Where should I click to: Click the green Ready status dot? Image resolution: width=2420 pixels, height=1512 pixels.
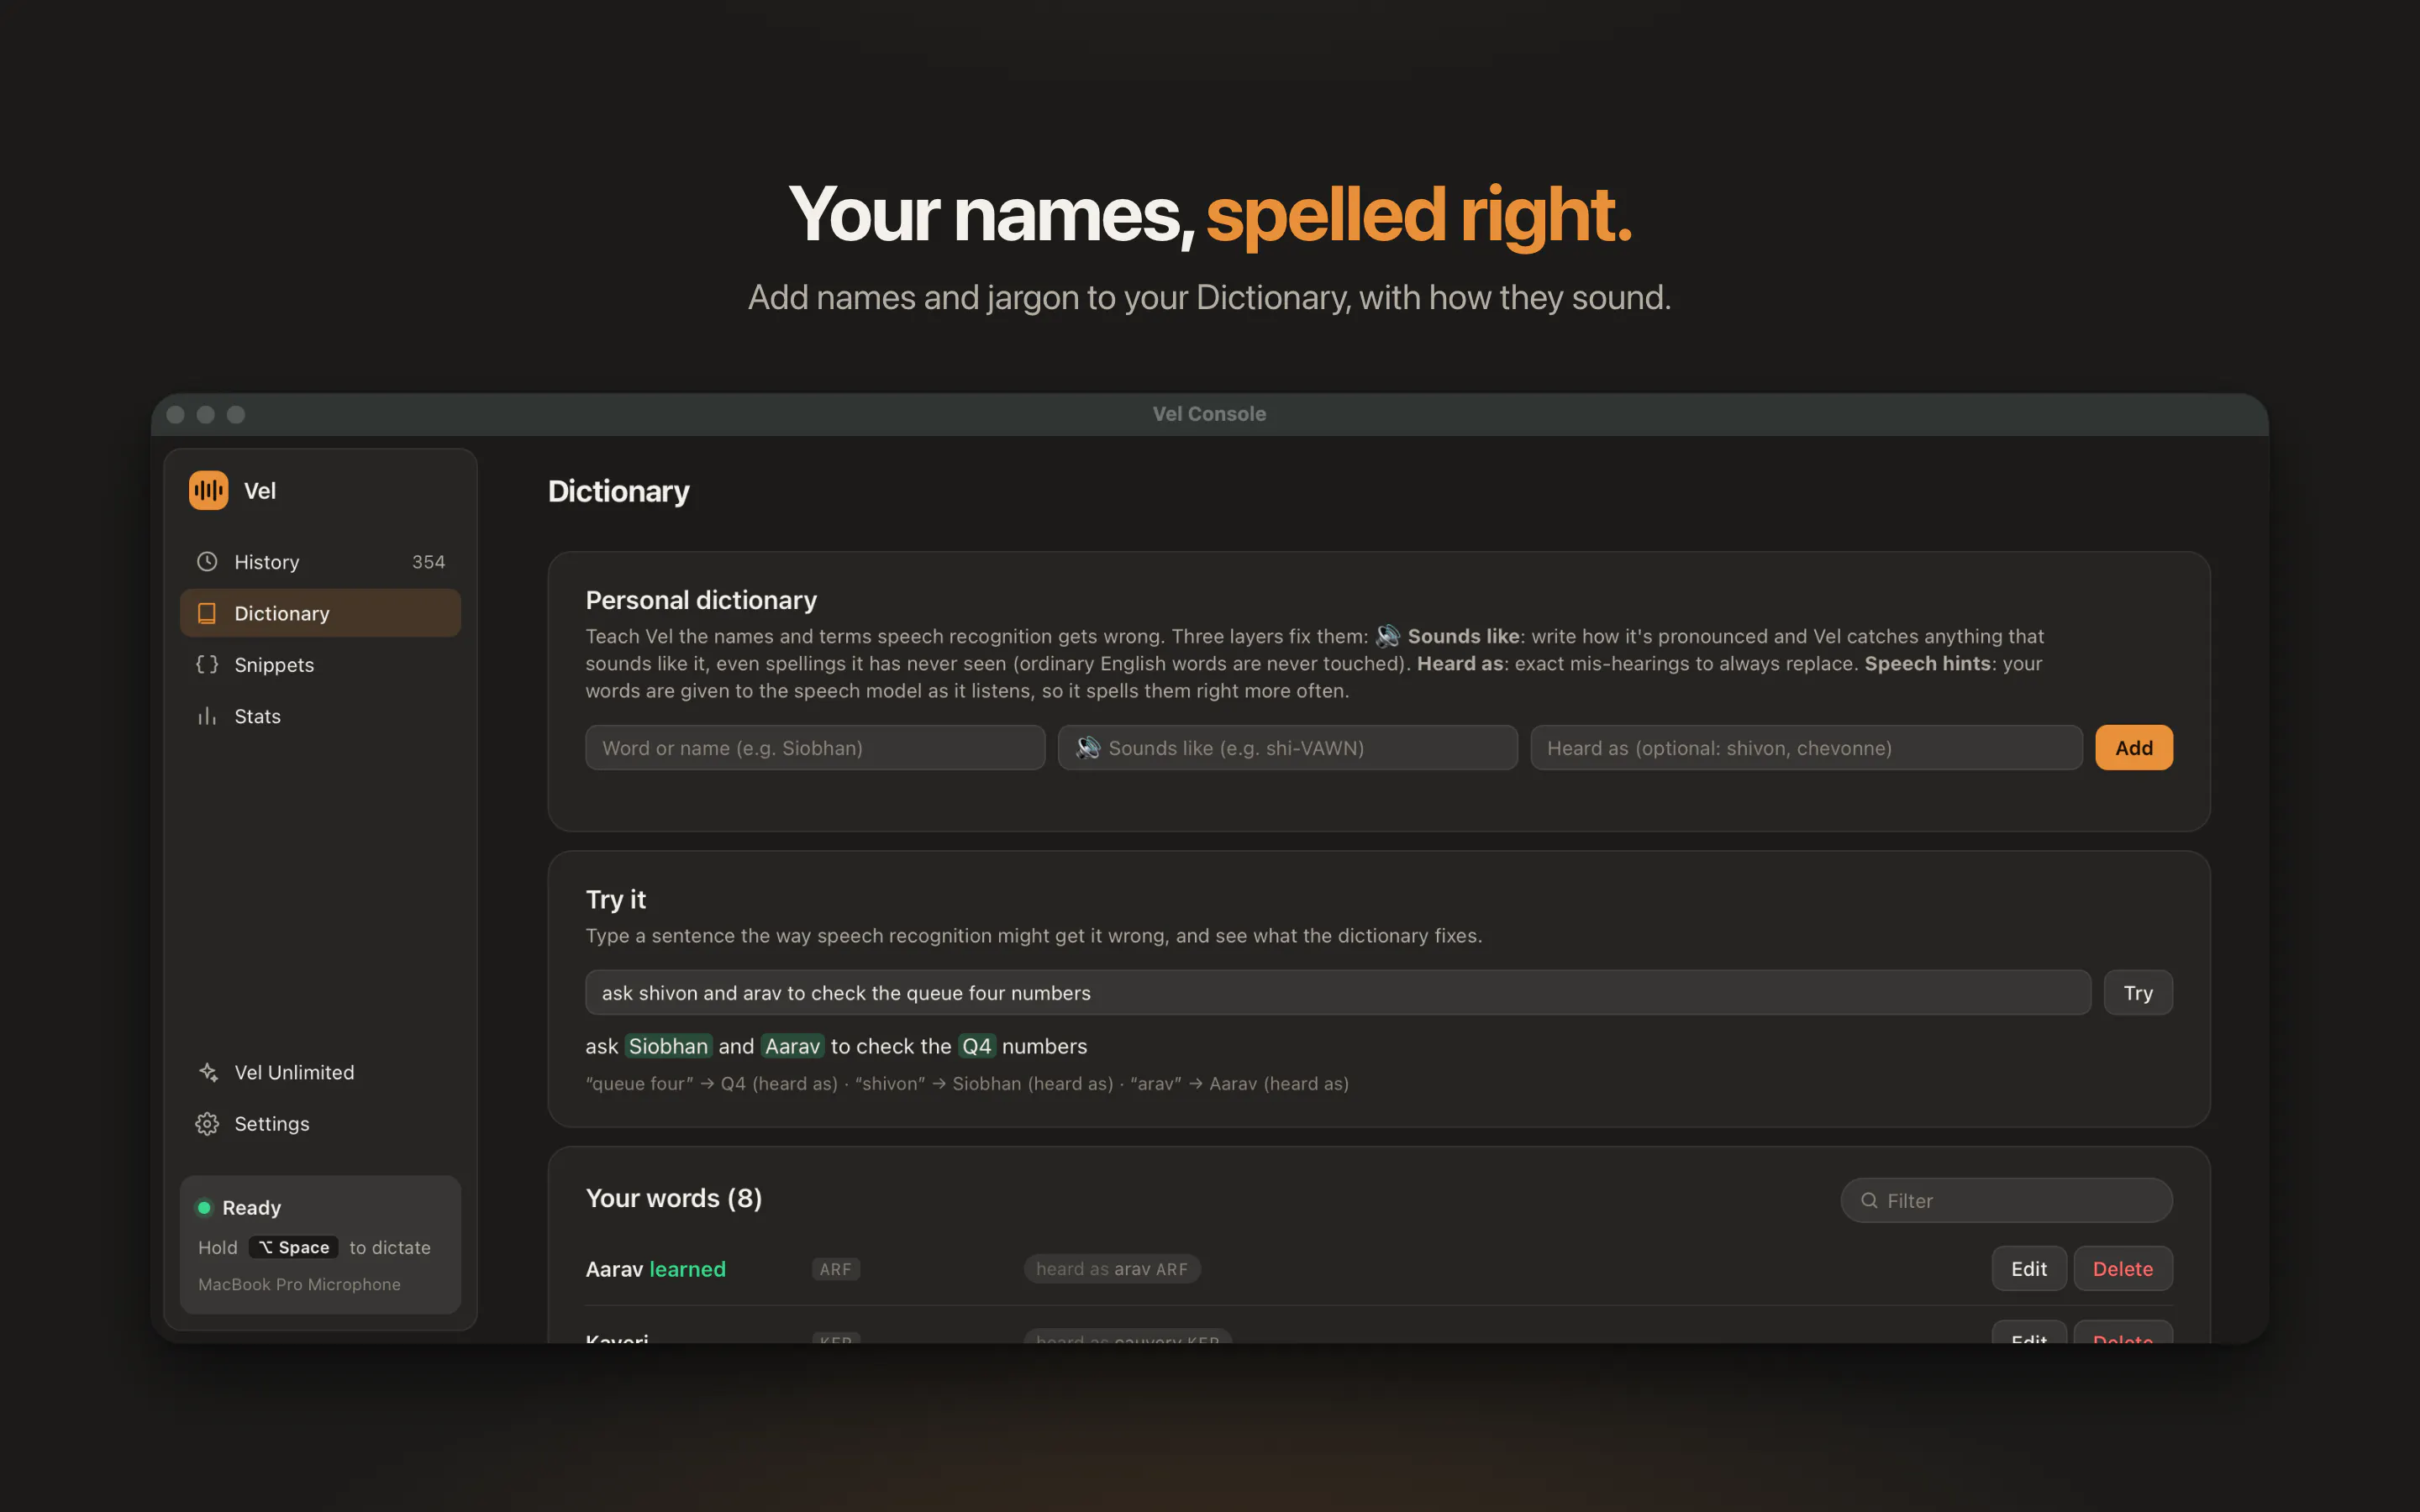204,1208
